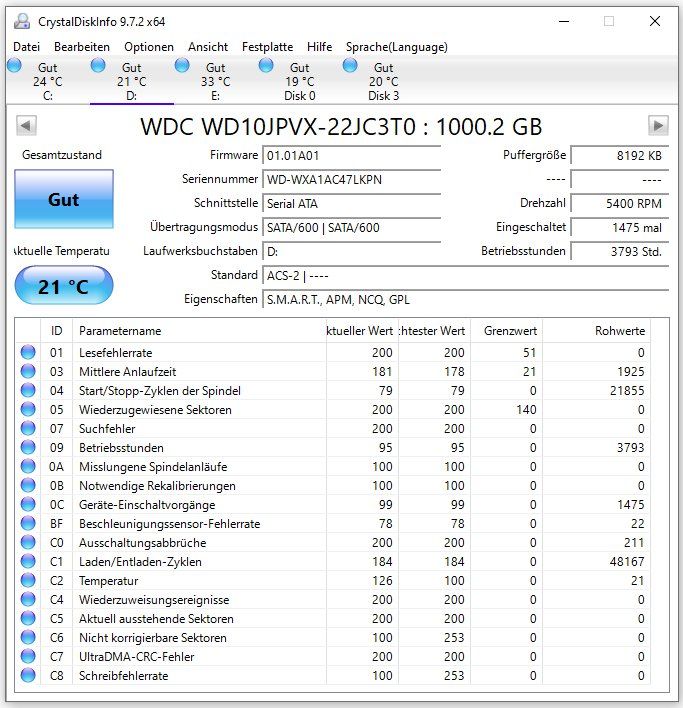Click Grenzwert 140 in Wiederzugewiesene Sektoren row

pos(526,410)
